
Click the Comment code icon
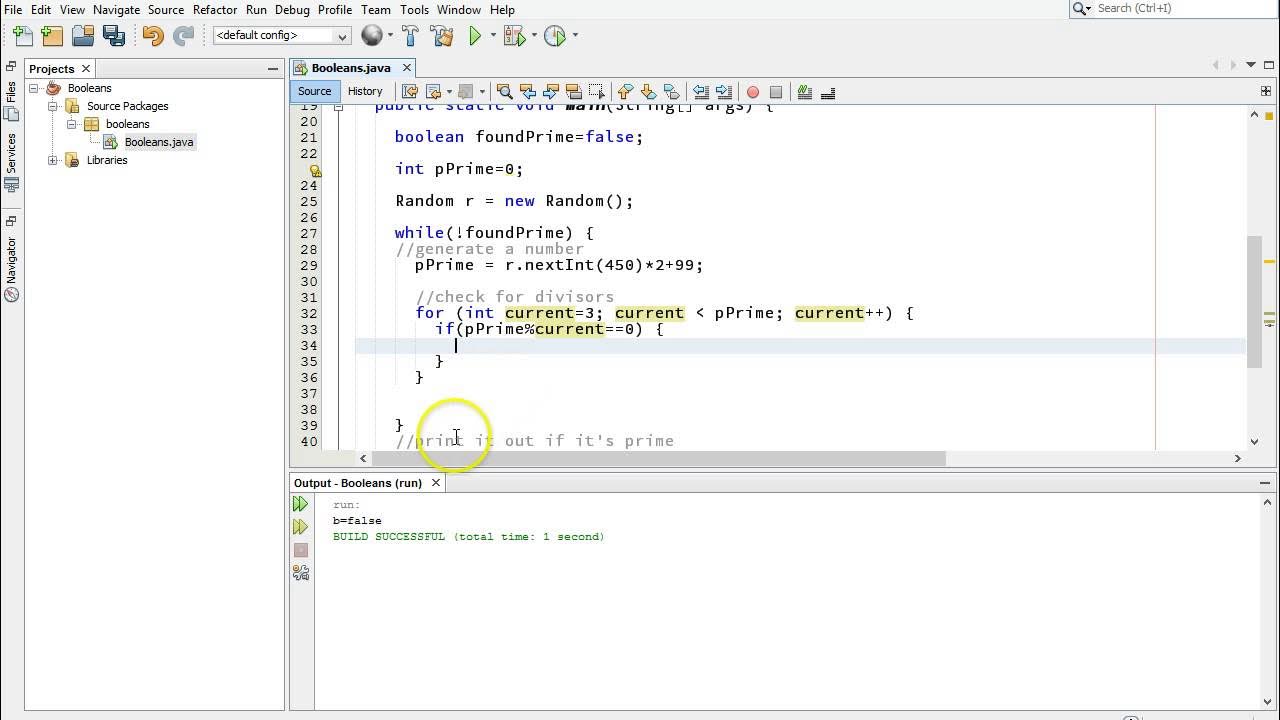804,92
